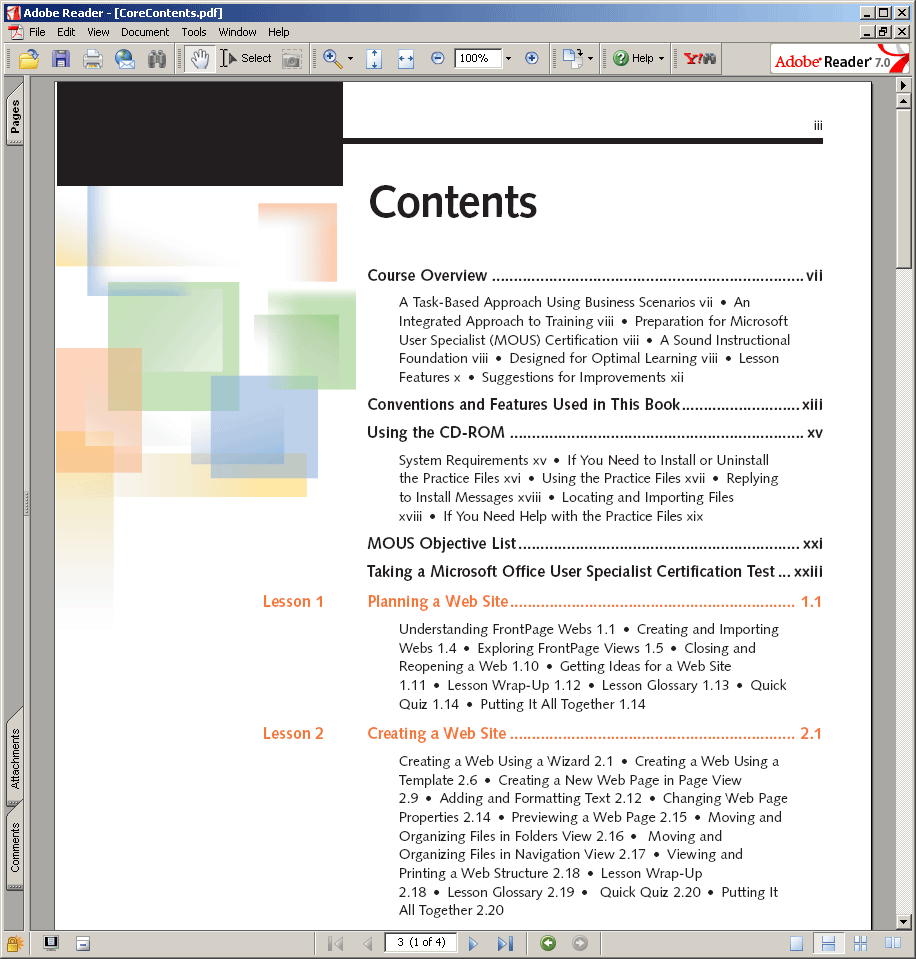The height and width of the screenshot is (959, 916).
Task: Click the page number field 3 (1 of 4)
Action: [421, 942]
